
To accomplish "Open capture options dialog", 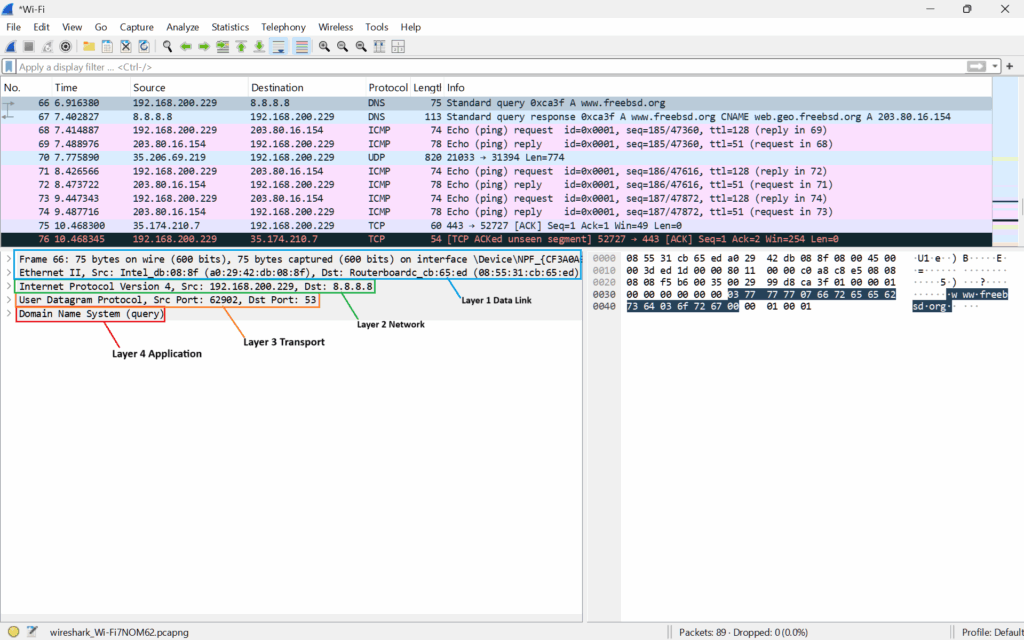I will click(x=65, y=46).
